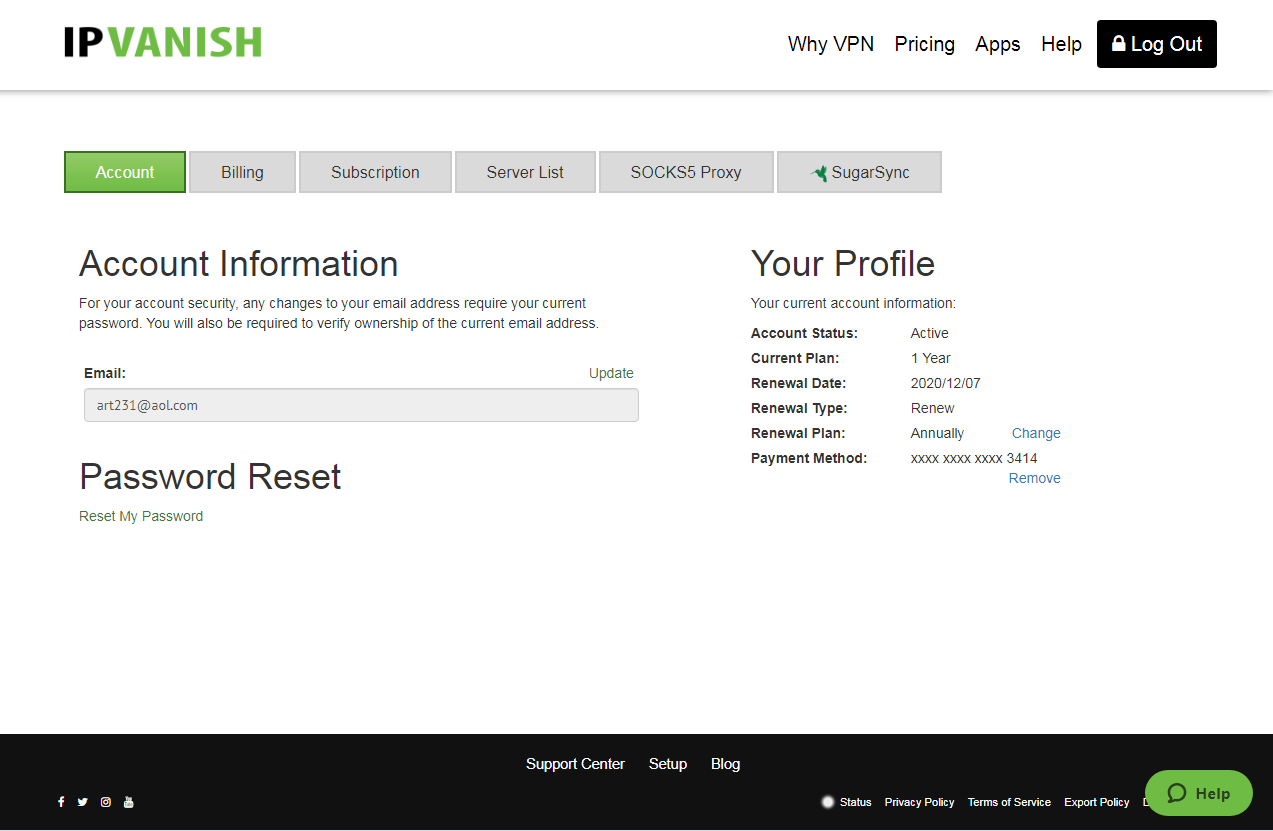Open the Twitter social icon
The height and width of the screenshot is (831, 1273).
83,802
